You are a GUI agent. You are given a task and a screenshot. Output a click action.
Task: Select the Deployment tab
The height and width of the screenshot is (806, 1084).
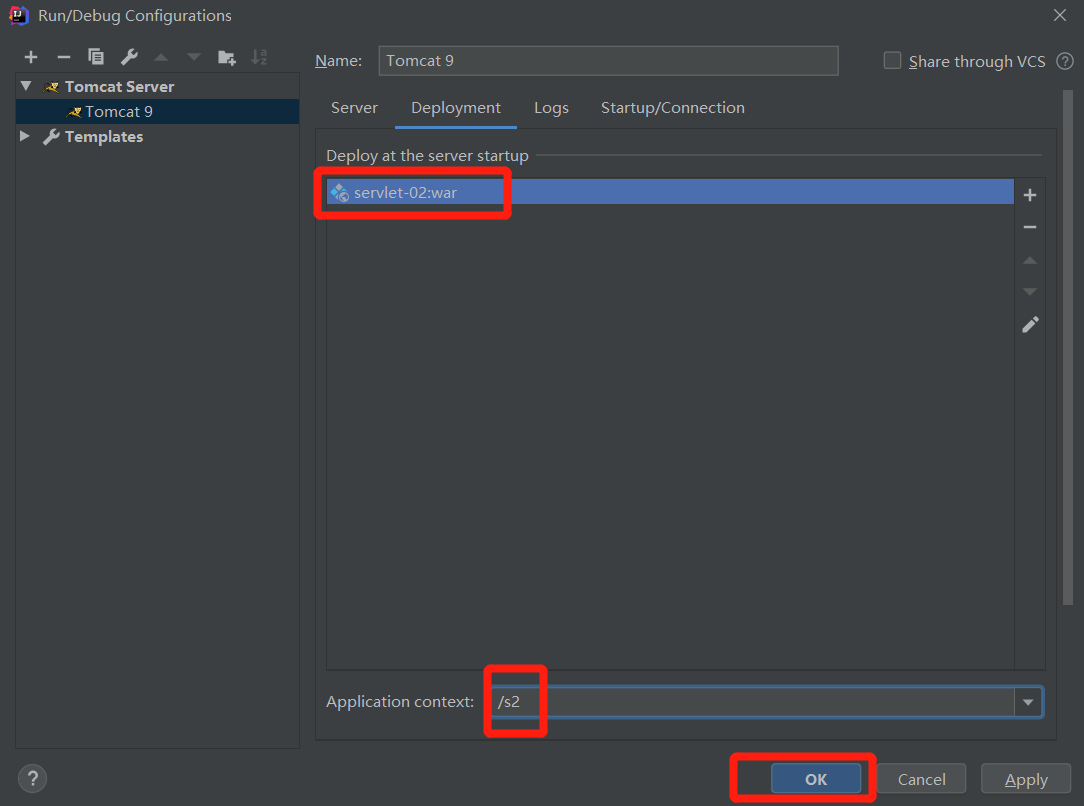click(456, 108)
